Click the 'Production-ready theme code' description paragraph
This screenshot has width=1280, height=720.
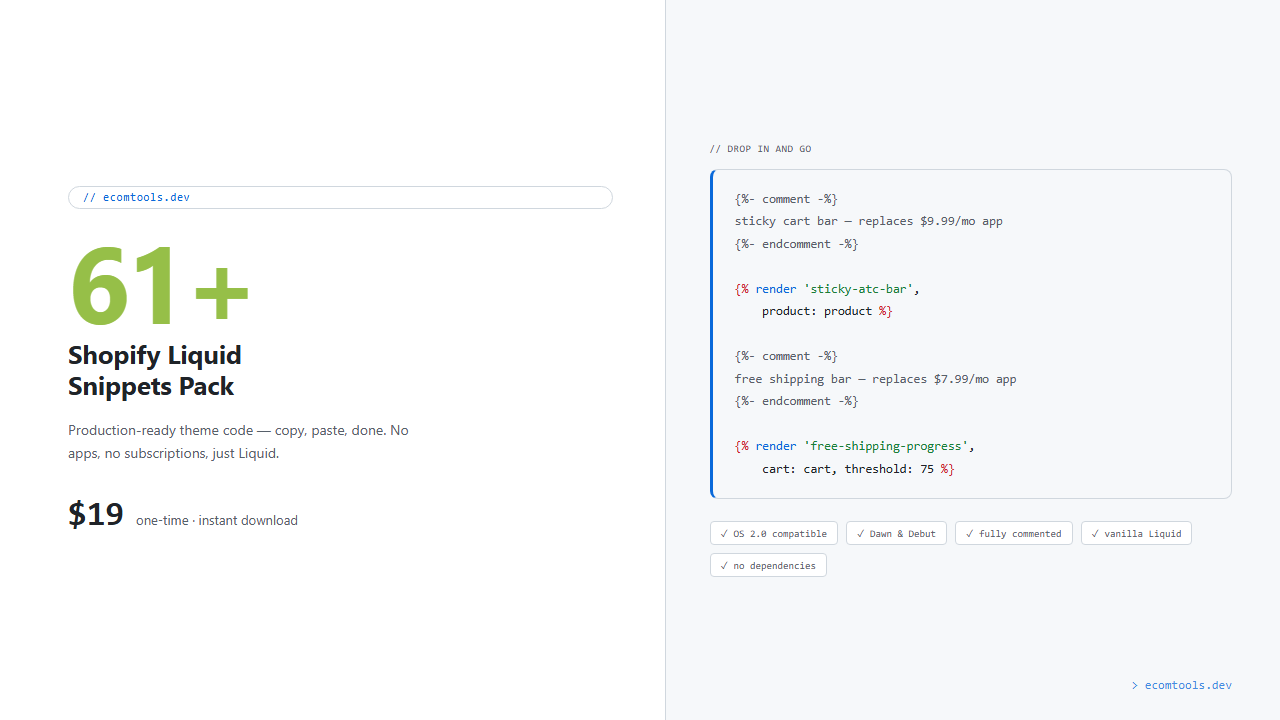click(x=238, y=441)
